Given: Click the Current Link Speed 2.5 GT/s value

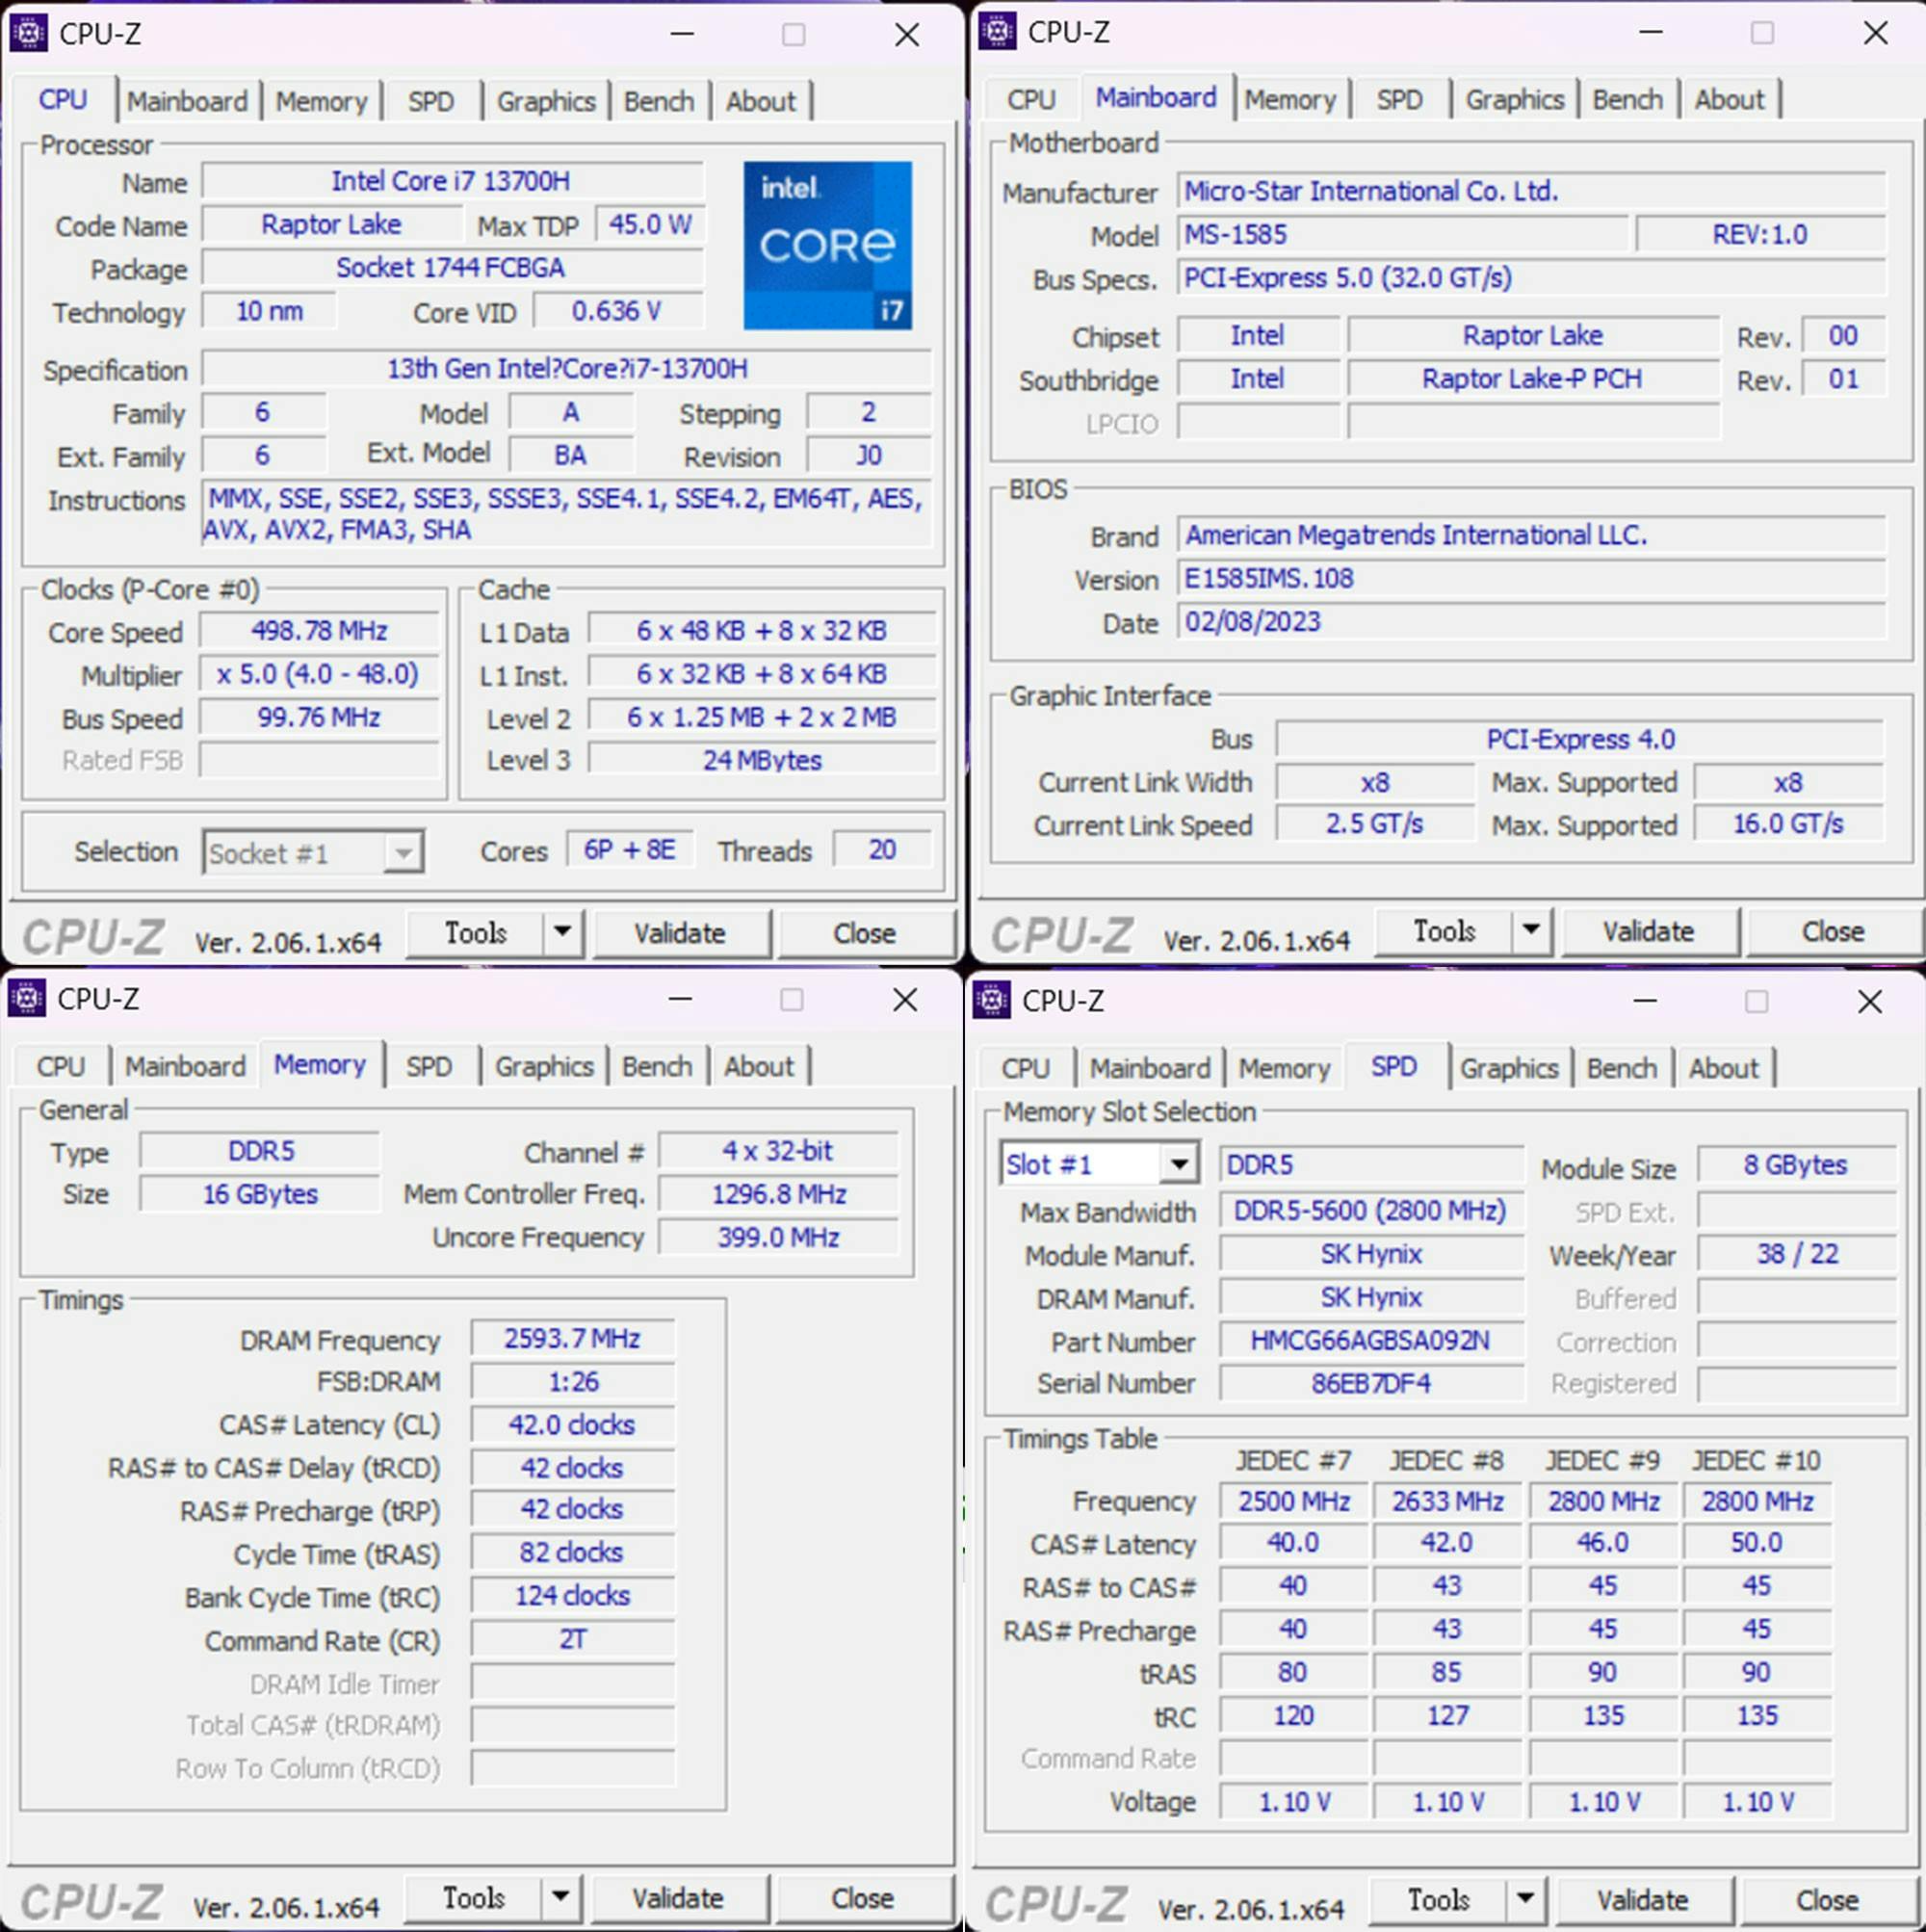Looking at the screenshot, I should click(x=1375, y=824).
